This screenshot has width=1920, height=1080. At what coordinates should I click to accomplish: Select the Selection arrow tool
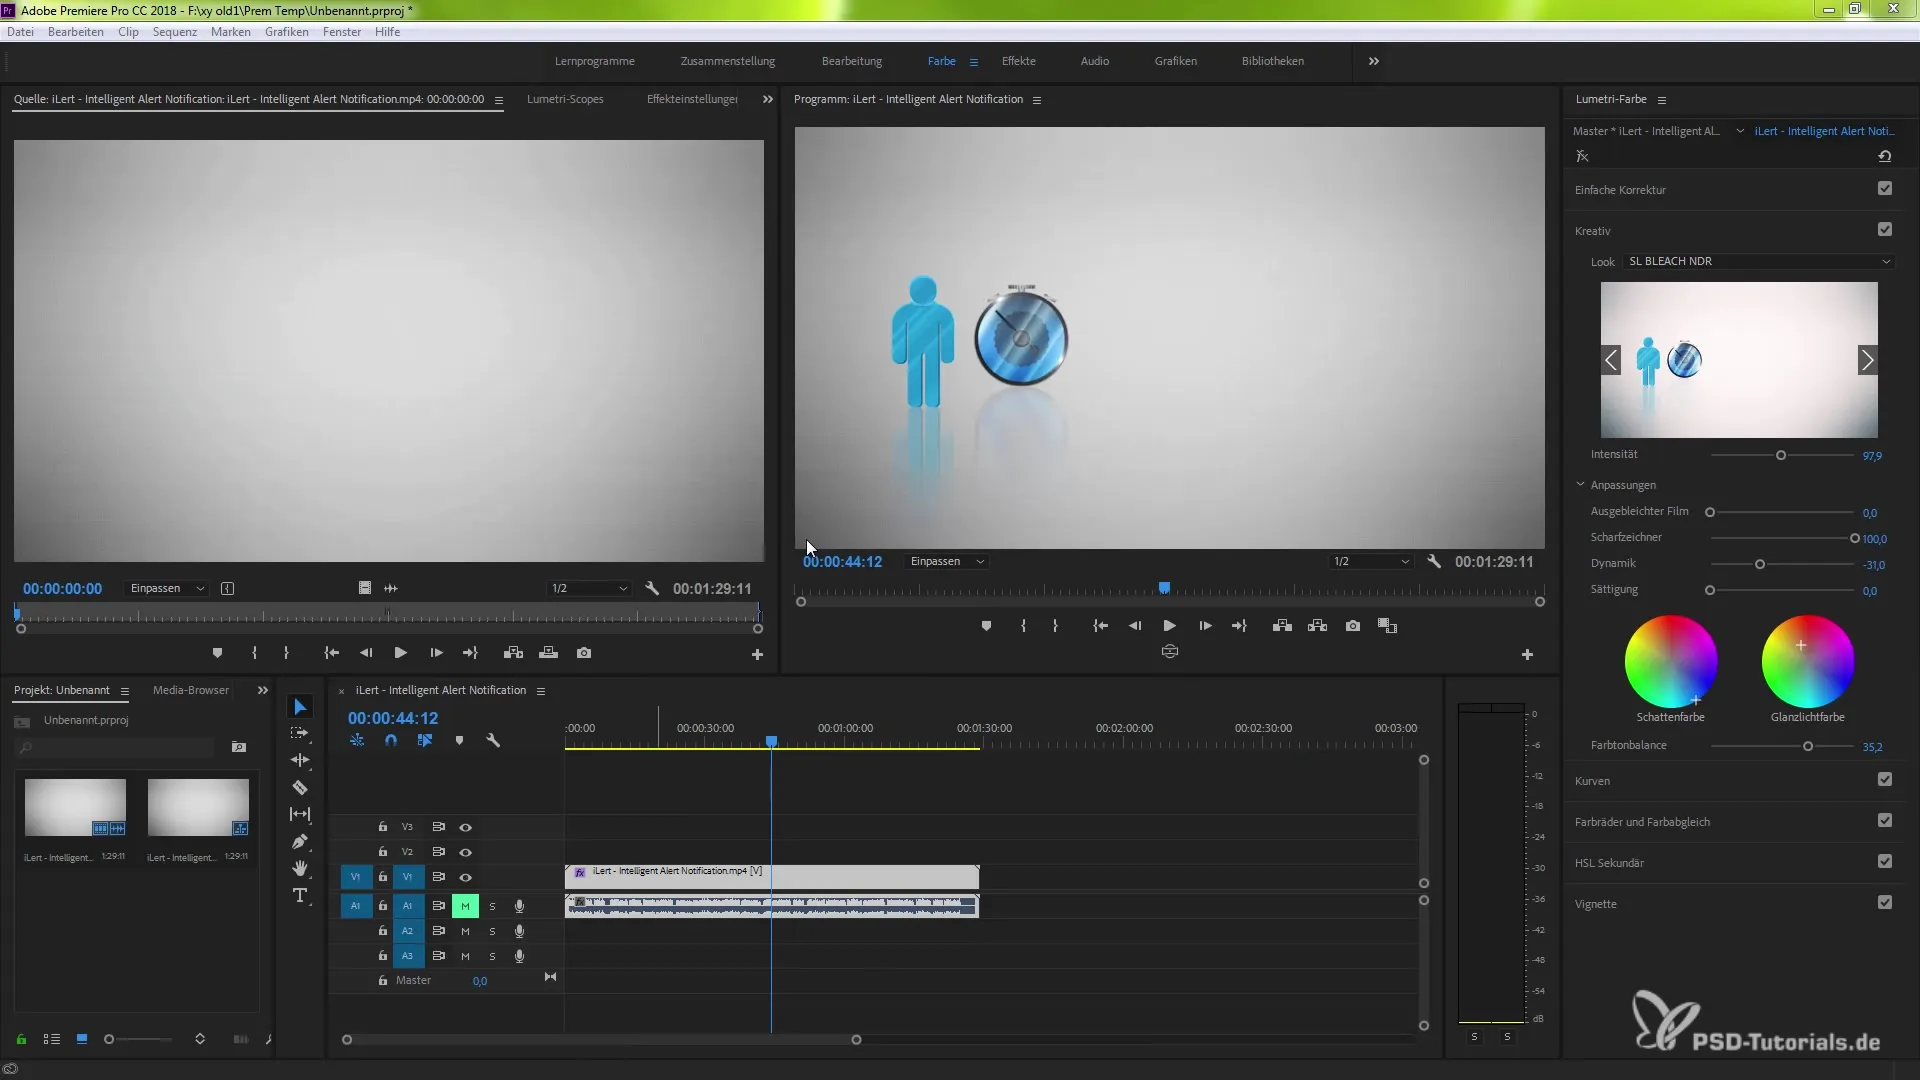click(300, 707)
